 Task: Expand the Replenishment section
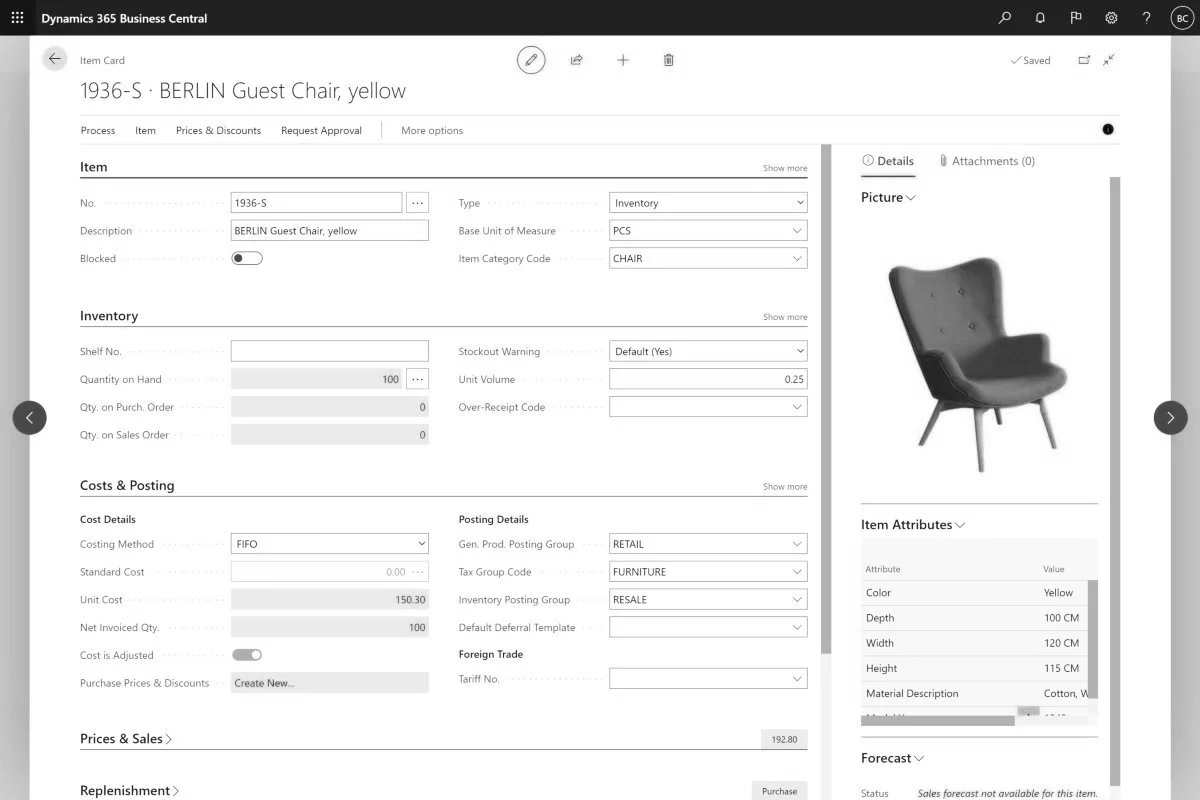(x=130, y=791)
